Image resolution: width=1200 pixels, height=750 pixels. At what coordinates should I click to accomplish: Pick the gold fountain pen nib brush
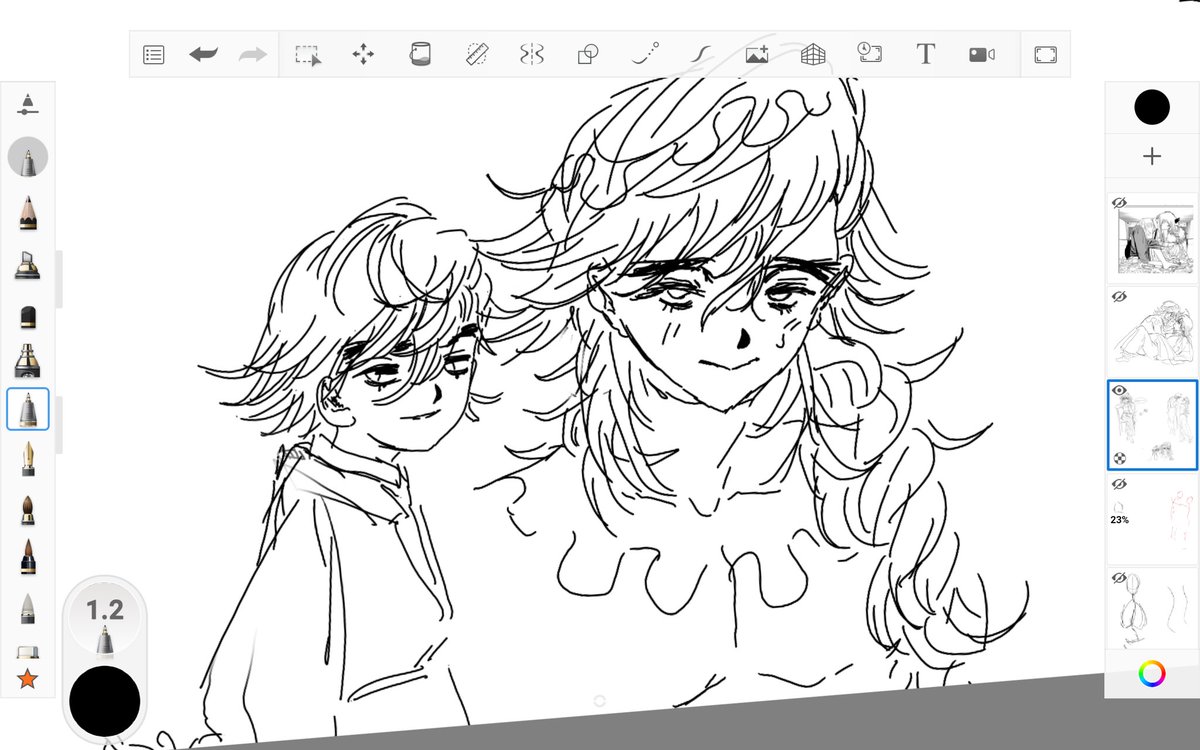pyautogui.click(x=28, y=459)
